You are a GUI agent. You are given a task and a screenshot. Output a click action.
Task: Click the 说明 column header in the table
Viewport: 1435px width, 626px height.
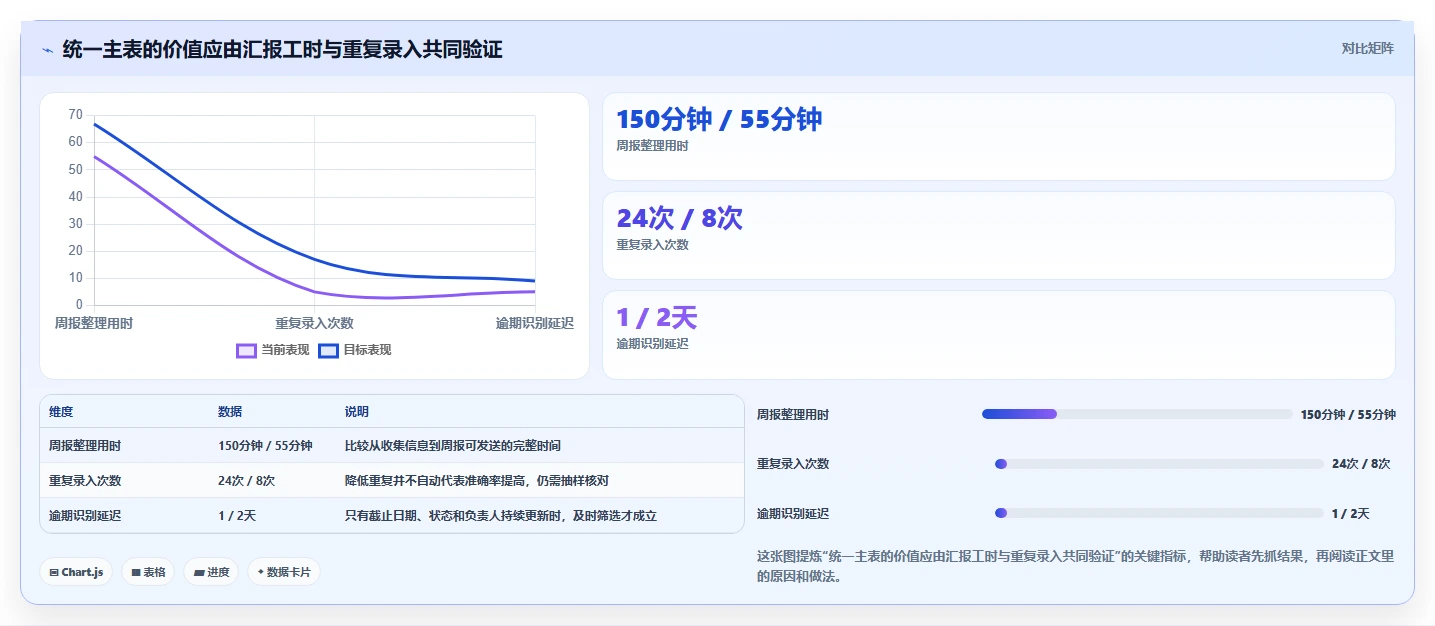(x=357, y=412)
